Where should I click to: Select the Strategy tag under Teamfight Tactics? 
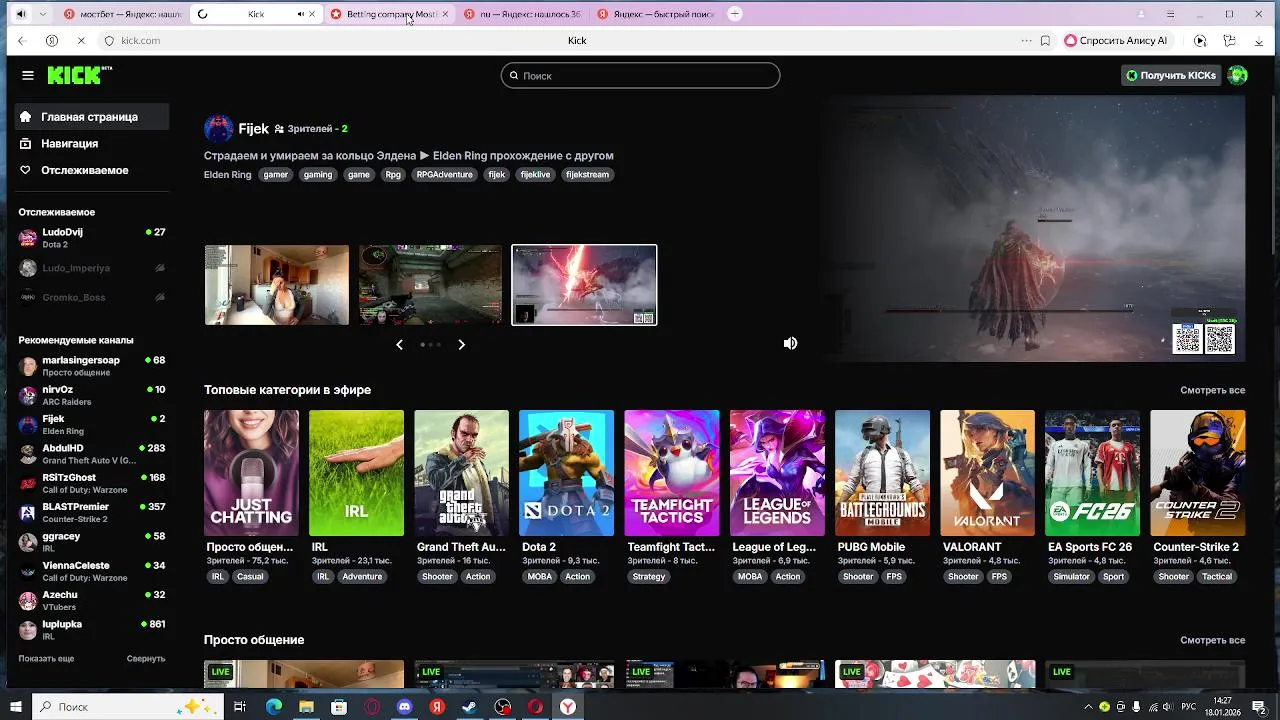[649, 577]
